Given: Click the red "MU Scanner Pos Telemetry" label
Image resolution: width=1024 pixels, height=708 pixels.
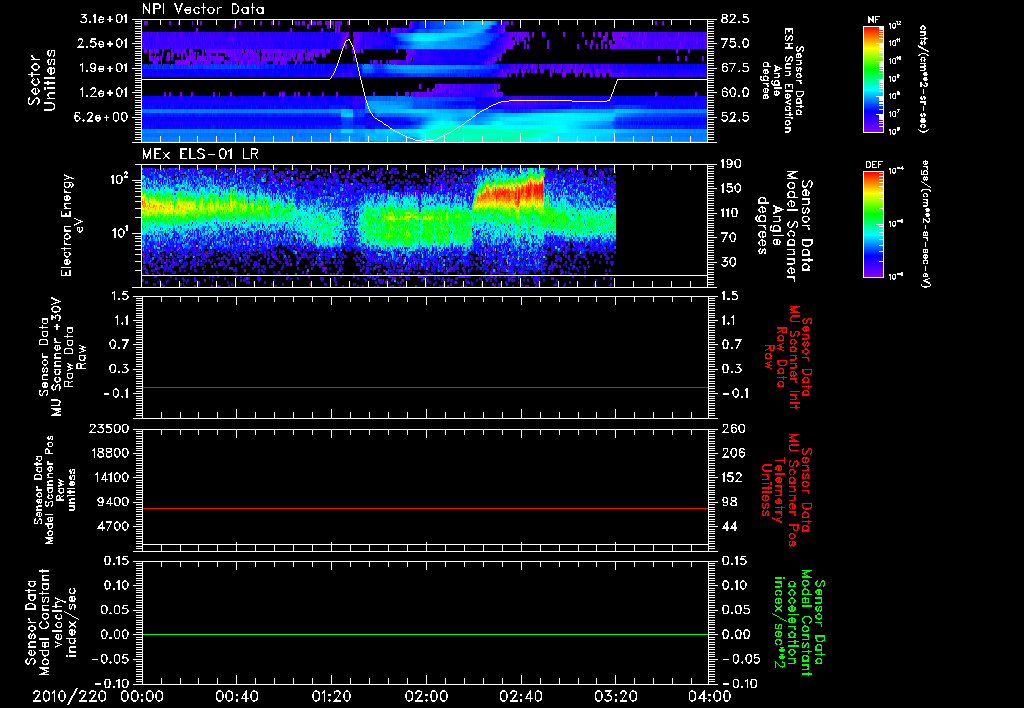Looking at the screenshot, I should (x=788, y=490).
